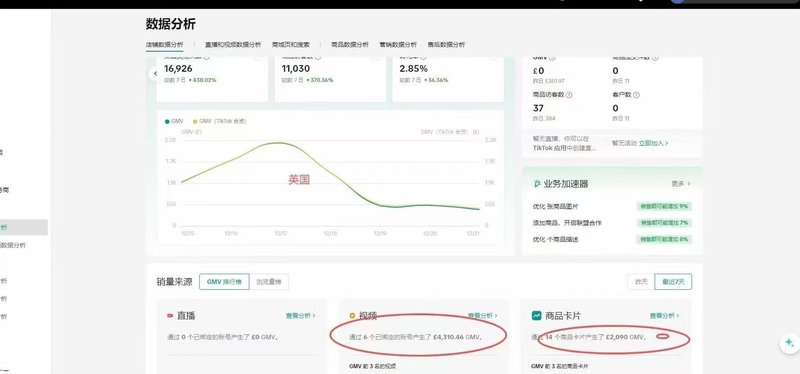Click the 销售额可能增加 8% badge
Screen dimensions: 800x374
pyautogui.click(x=664, y=239)
